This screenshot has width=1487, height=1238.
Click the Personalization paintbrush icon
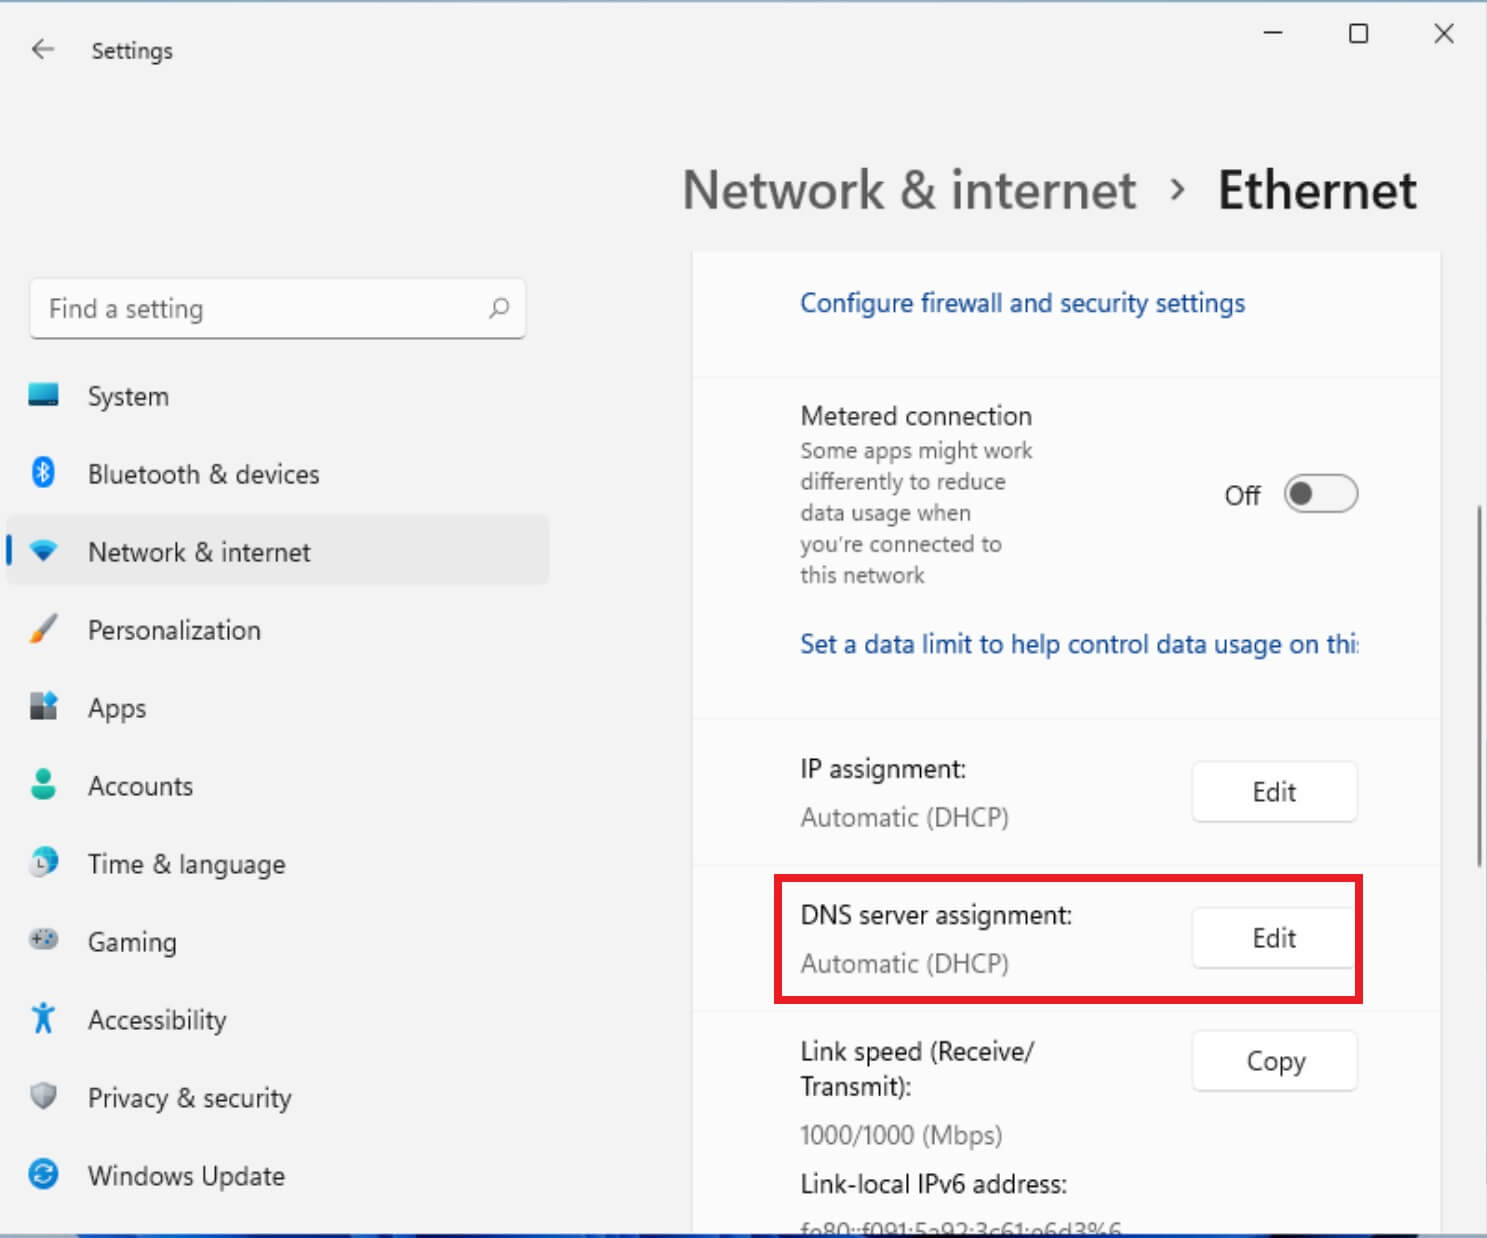coord(42,629)
